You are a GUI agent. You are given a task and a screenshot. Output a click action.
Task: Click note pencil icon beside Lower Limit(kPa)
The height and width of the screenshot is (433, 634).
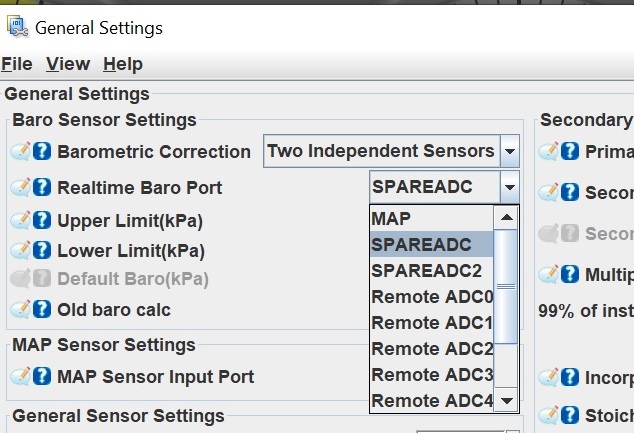(20, 250)
